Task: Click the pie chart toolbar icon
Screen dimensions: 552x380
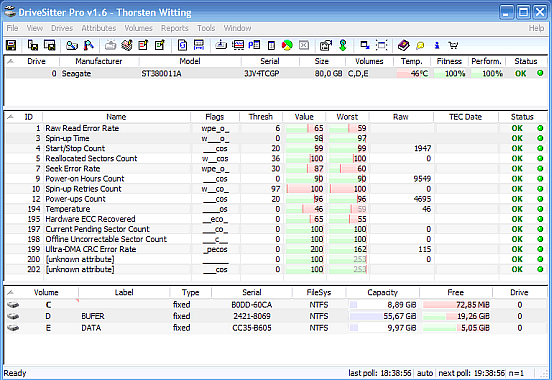Action: pos(287,45)
